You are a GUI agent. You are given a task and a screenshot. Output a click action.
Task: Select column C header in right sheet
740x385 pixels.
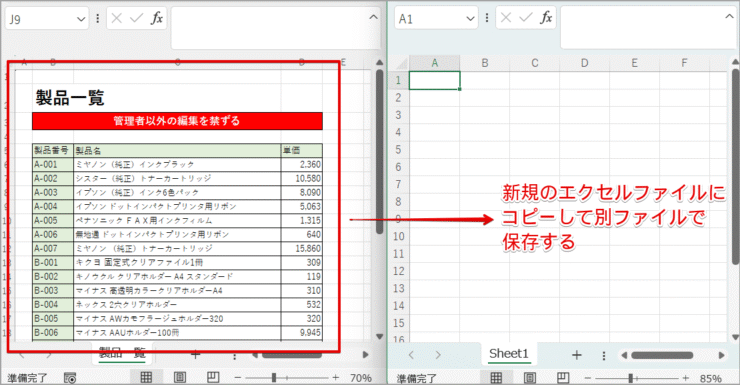pyautogui.click(x=535, y=63)
